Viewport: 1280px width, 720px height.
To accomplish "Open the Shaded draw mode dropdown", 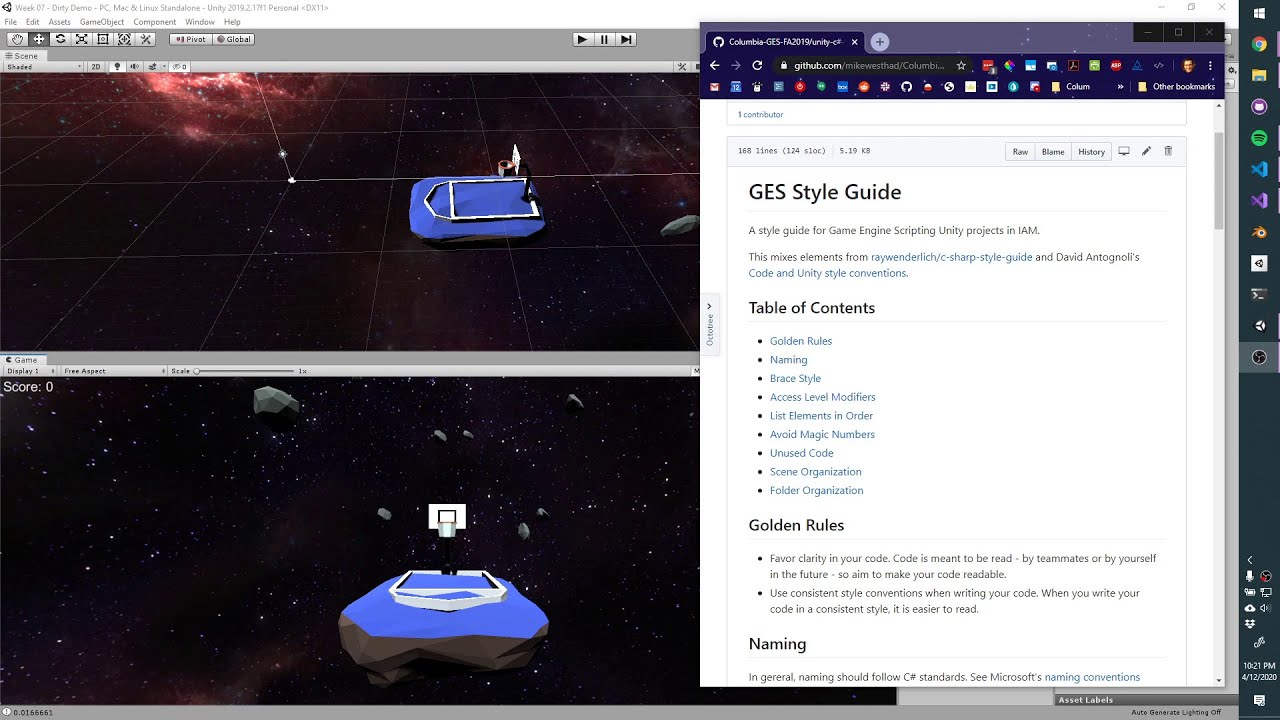I will (x=44, y=67).
